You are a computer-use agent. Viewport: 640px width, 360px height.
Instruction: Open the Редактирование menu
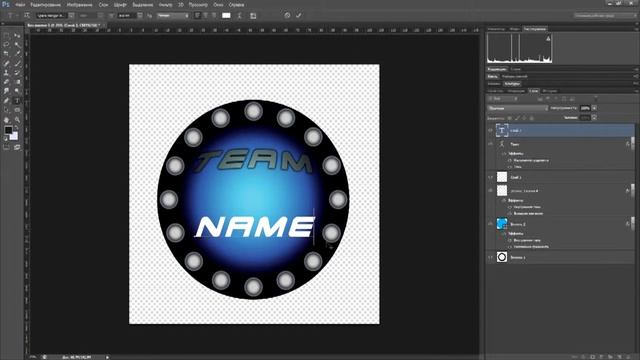(x=45, y=4)
